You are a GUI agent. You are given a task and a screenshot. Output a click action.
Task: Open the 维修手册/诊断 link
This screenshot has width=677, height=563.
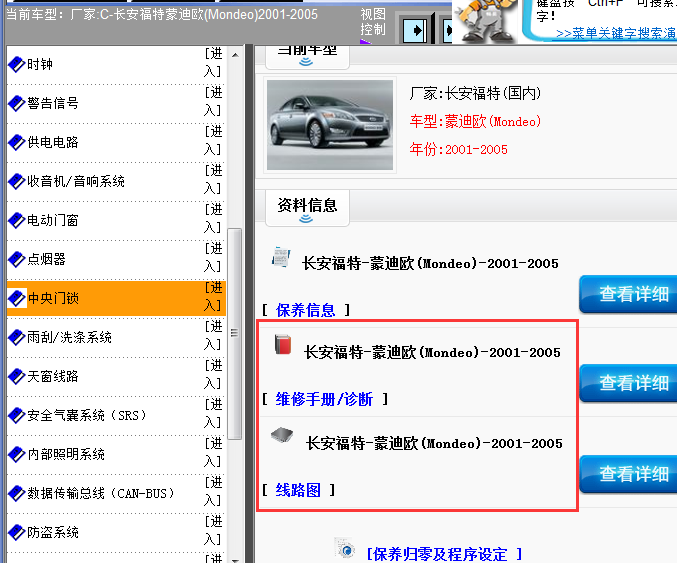point(324,399)
